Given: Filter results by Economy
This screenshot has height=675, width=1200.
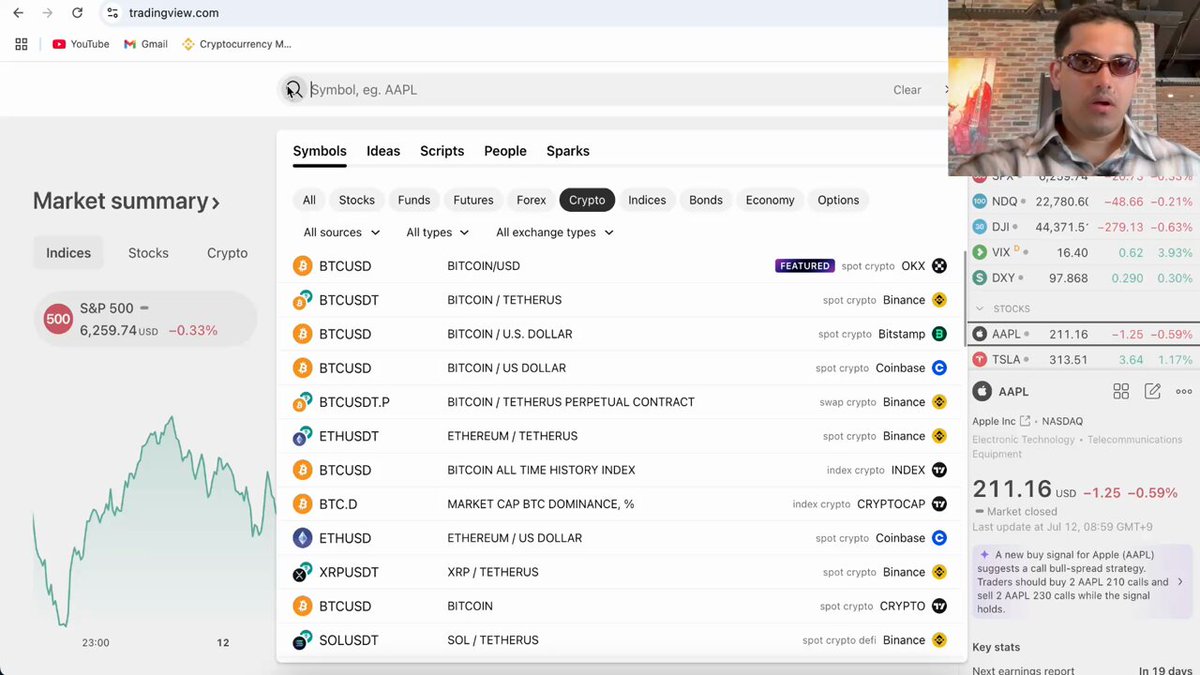Looking at the screenshot, I should [x=770, y=200].
